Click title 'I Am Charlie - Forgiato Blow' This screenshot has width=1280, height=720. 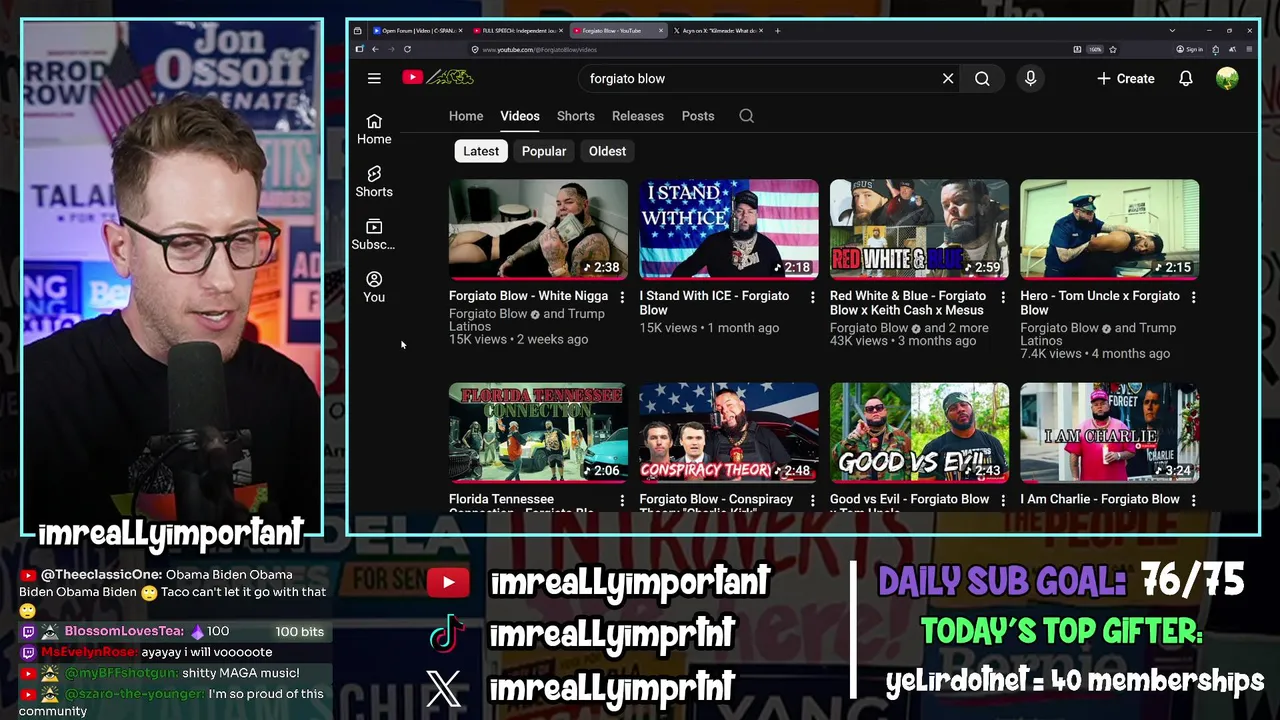(1100, 499)
